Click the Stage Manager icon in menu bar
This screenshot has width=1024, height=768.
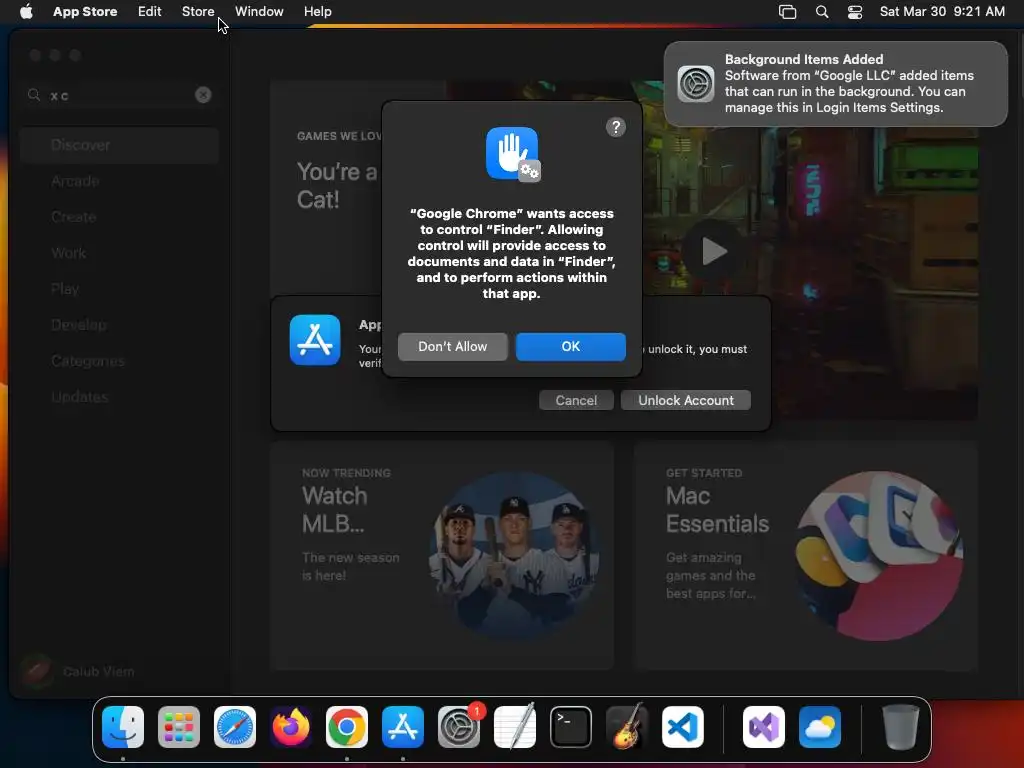[x=788, y=12]
